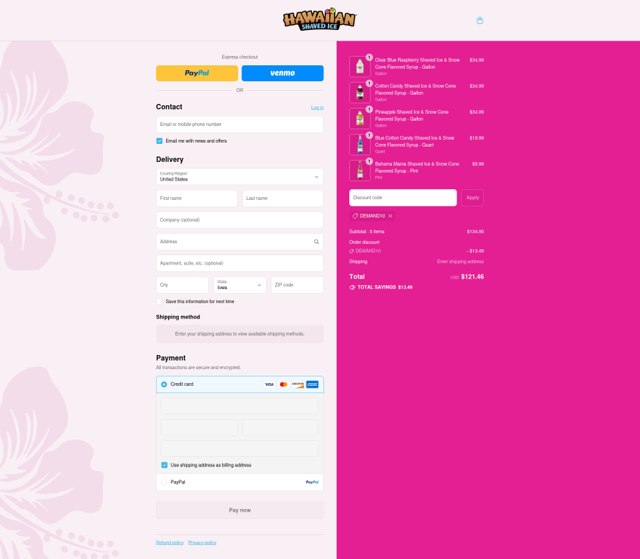This screenshot has height=559, width=640.
Task: Click the Pineapple syrup product name
Action: [x=411, y=115]
